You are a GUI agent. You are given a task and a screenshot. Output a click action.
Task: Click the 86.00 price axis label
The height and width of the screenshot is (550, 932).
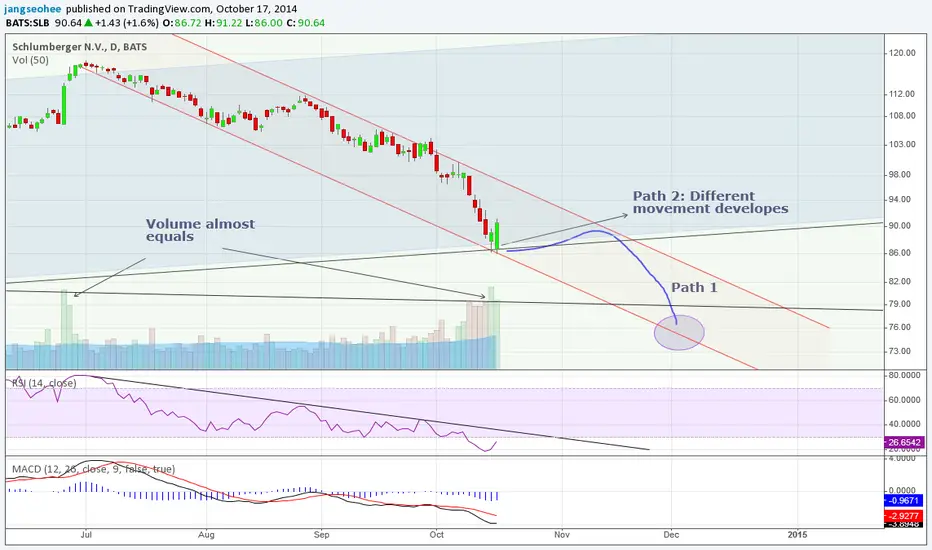coord(899,253)
